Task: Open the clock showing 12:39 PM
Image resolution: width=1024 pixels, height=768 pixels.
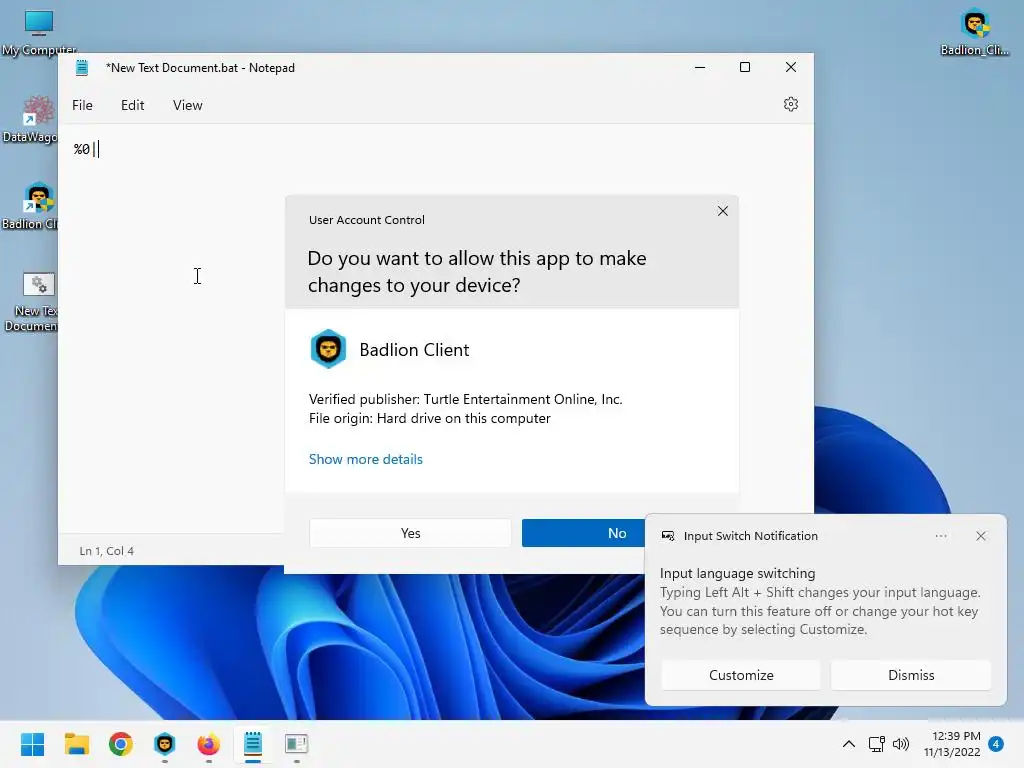Action: pyautogui.click(x=952, y=744)
